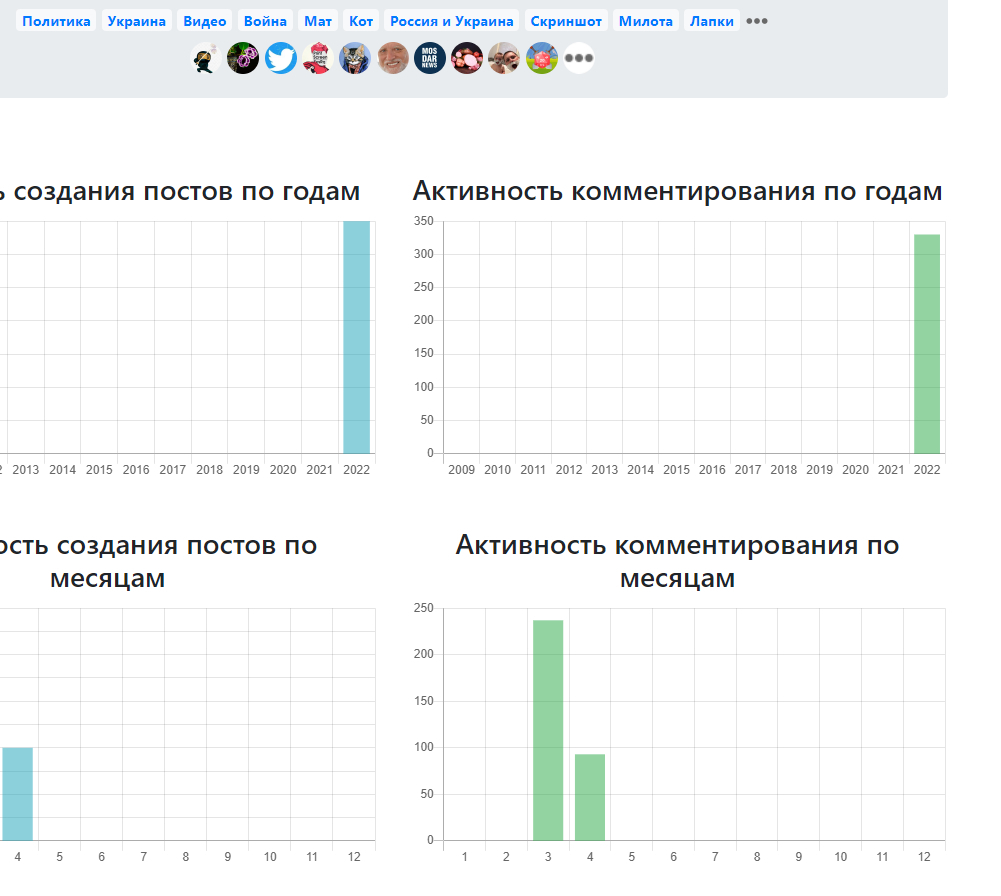Image resolution: width=1001 pixels, height=896 pixels.
Task: Click y-axis value 350 in yearly comments chart
Action: (x=423, y=221)
